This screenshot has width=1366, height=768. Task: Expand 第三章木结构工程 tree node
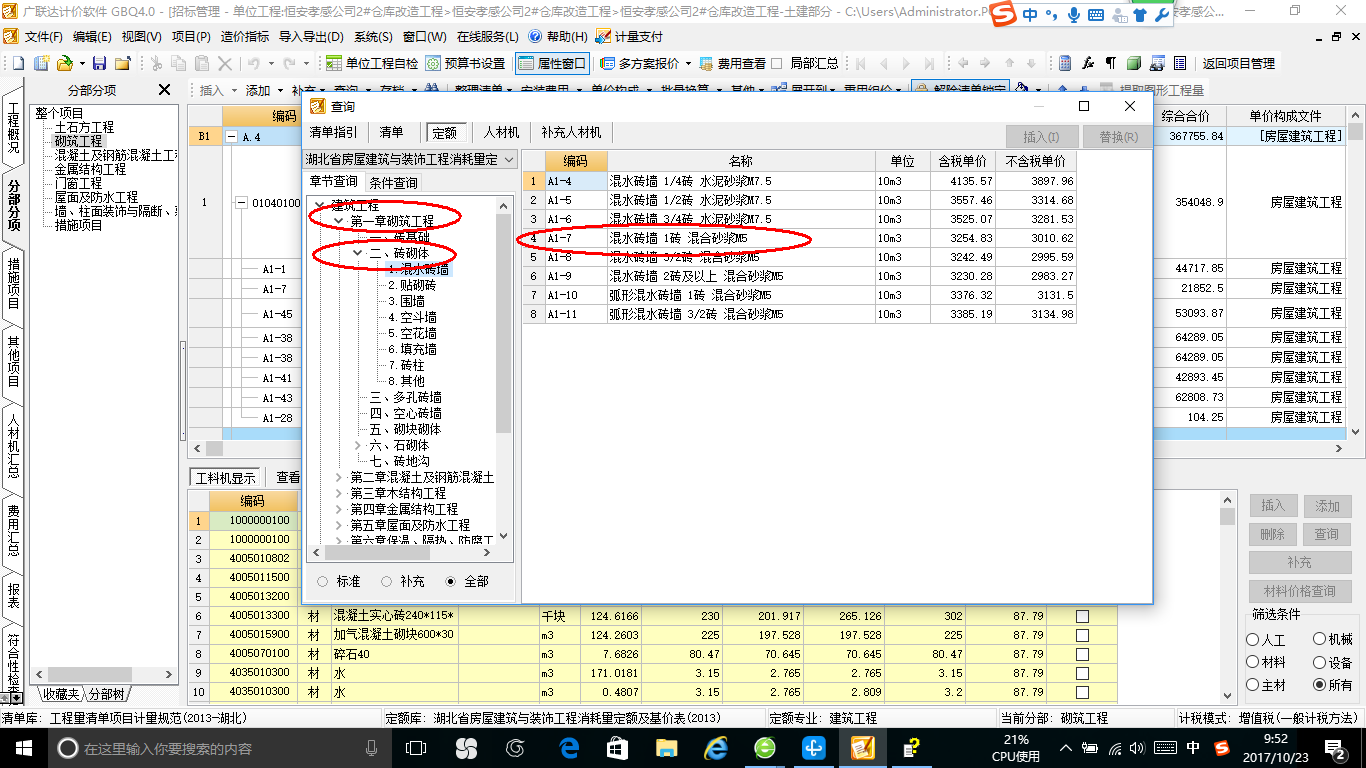338,493
